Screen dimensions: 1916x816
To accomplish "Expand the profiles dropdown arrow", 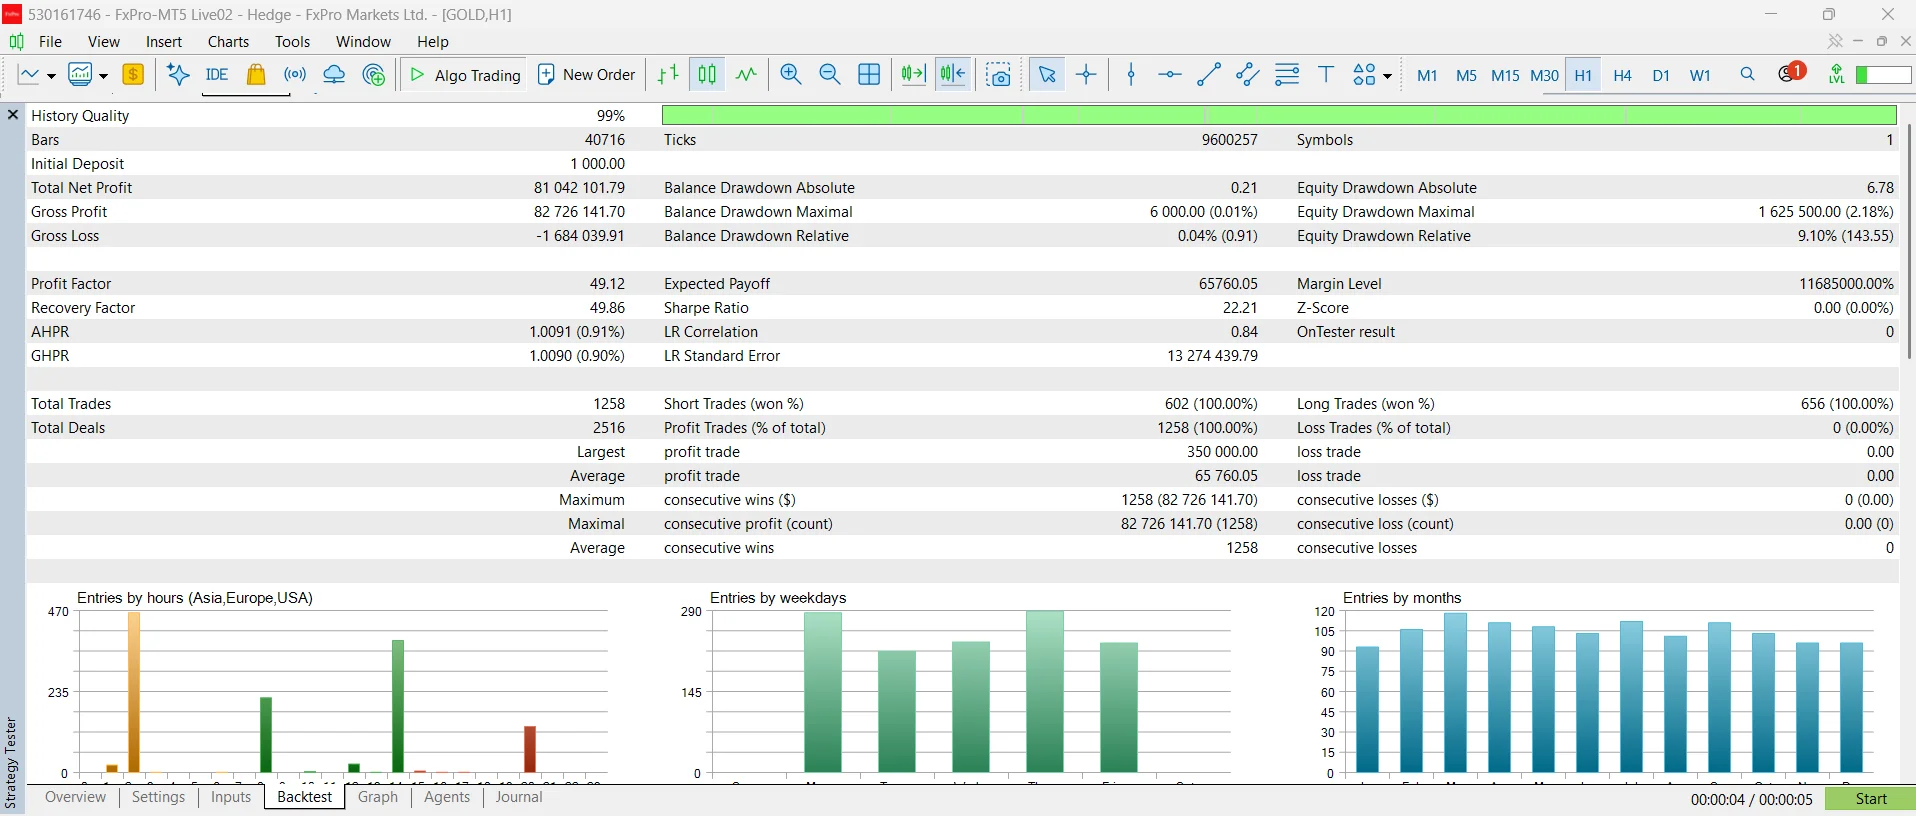I will [x=103, y=76].
